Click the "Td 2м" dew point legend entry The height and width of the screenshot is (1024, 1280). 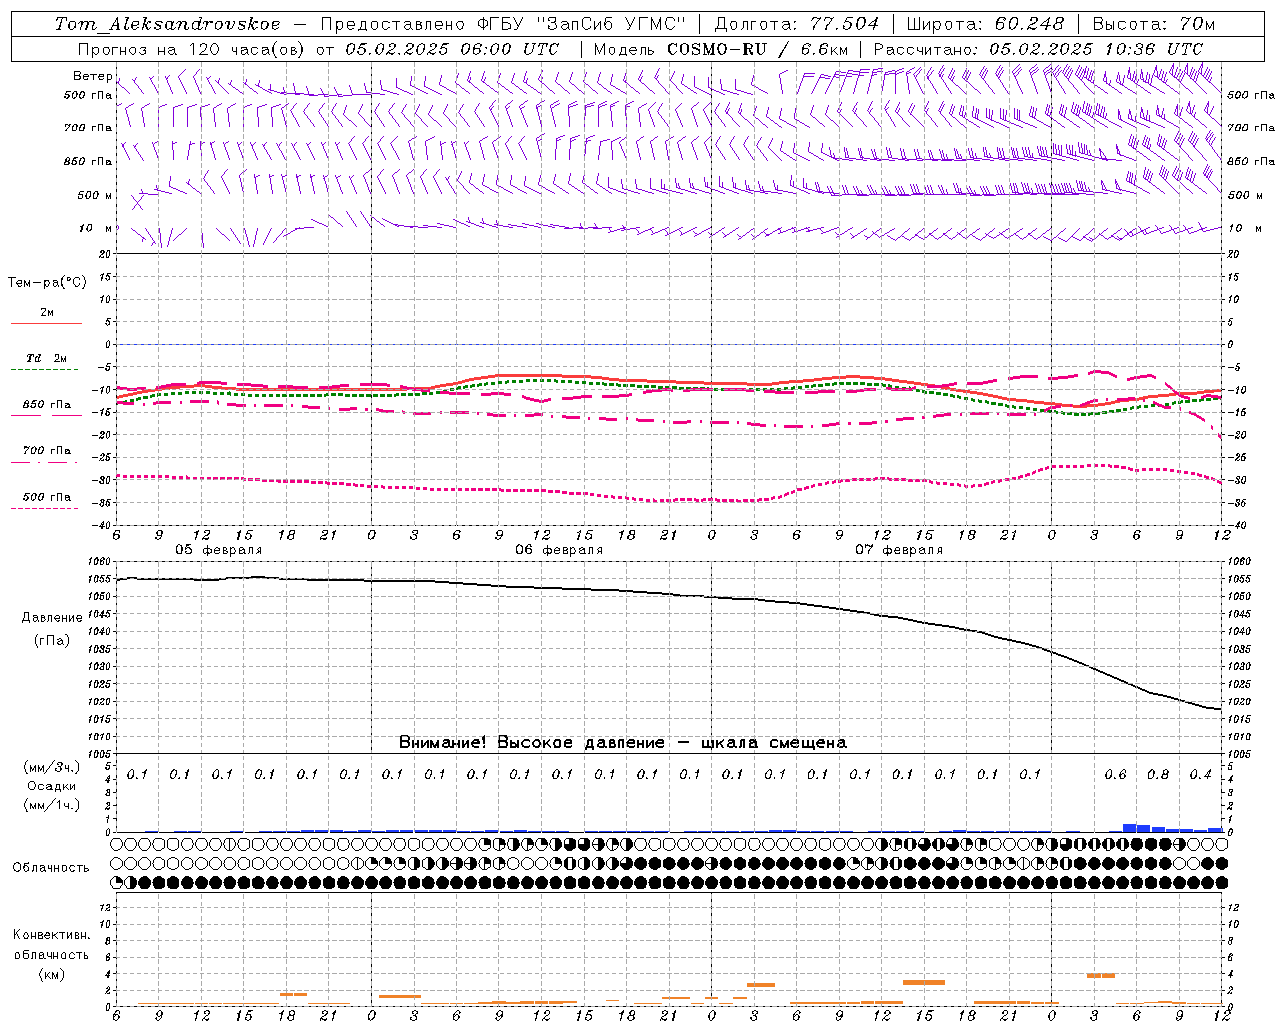(x=46, y=358)
